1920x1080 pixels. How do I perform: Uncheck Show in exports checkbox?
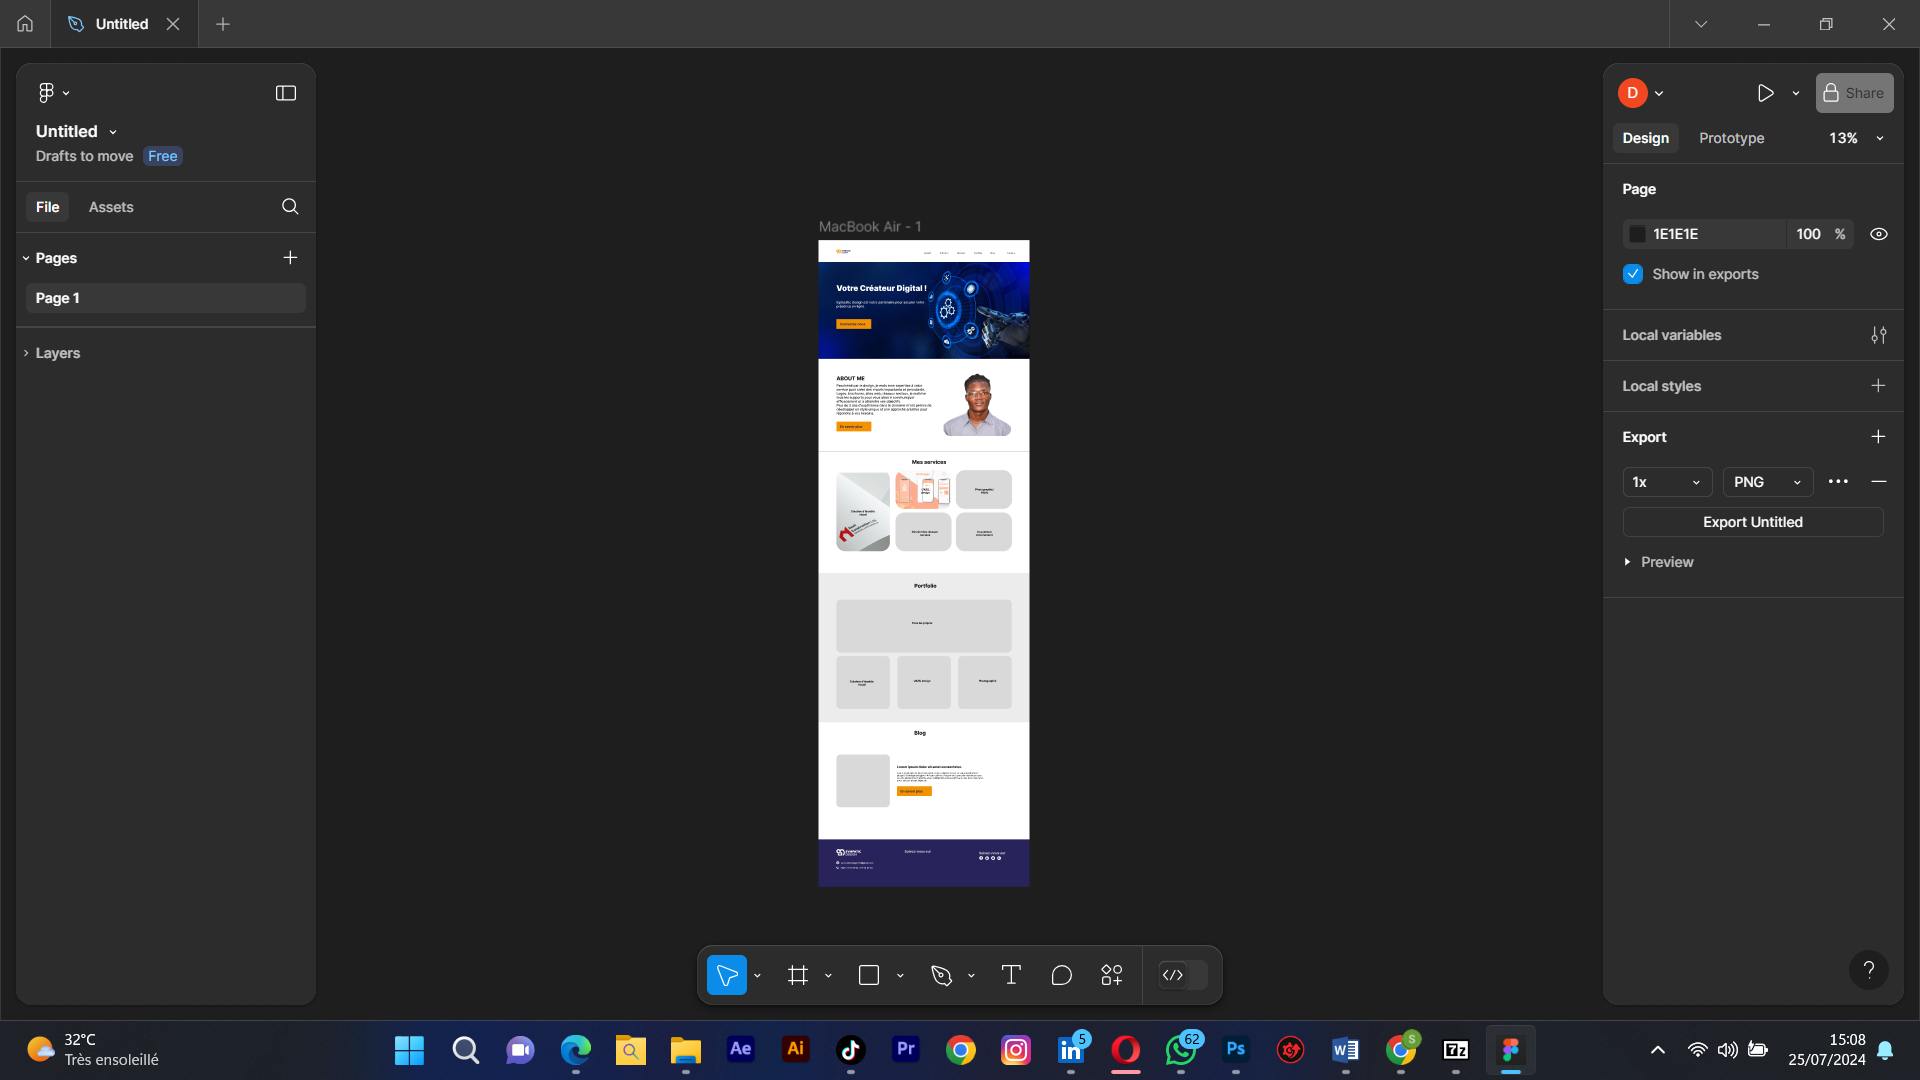(x=1633, y=274)
